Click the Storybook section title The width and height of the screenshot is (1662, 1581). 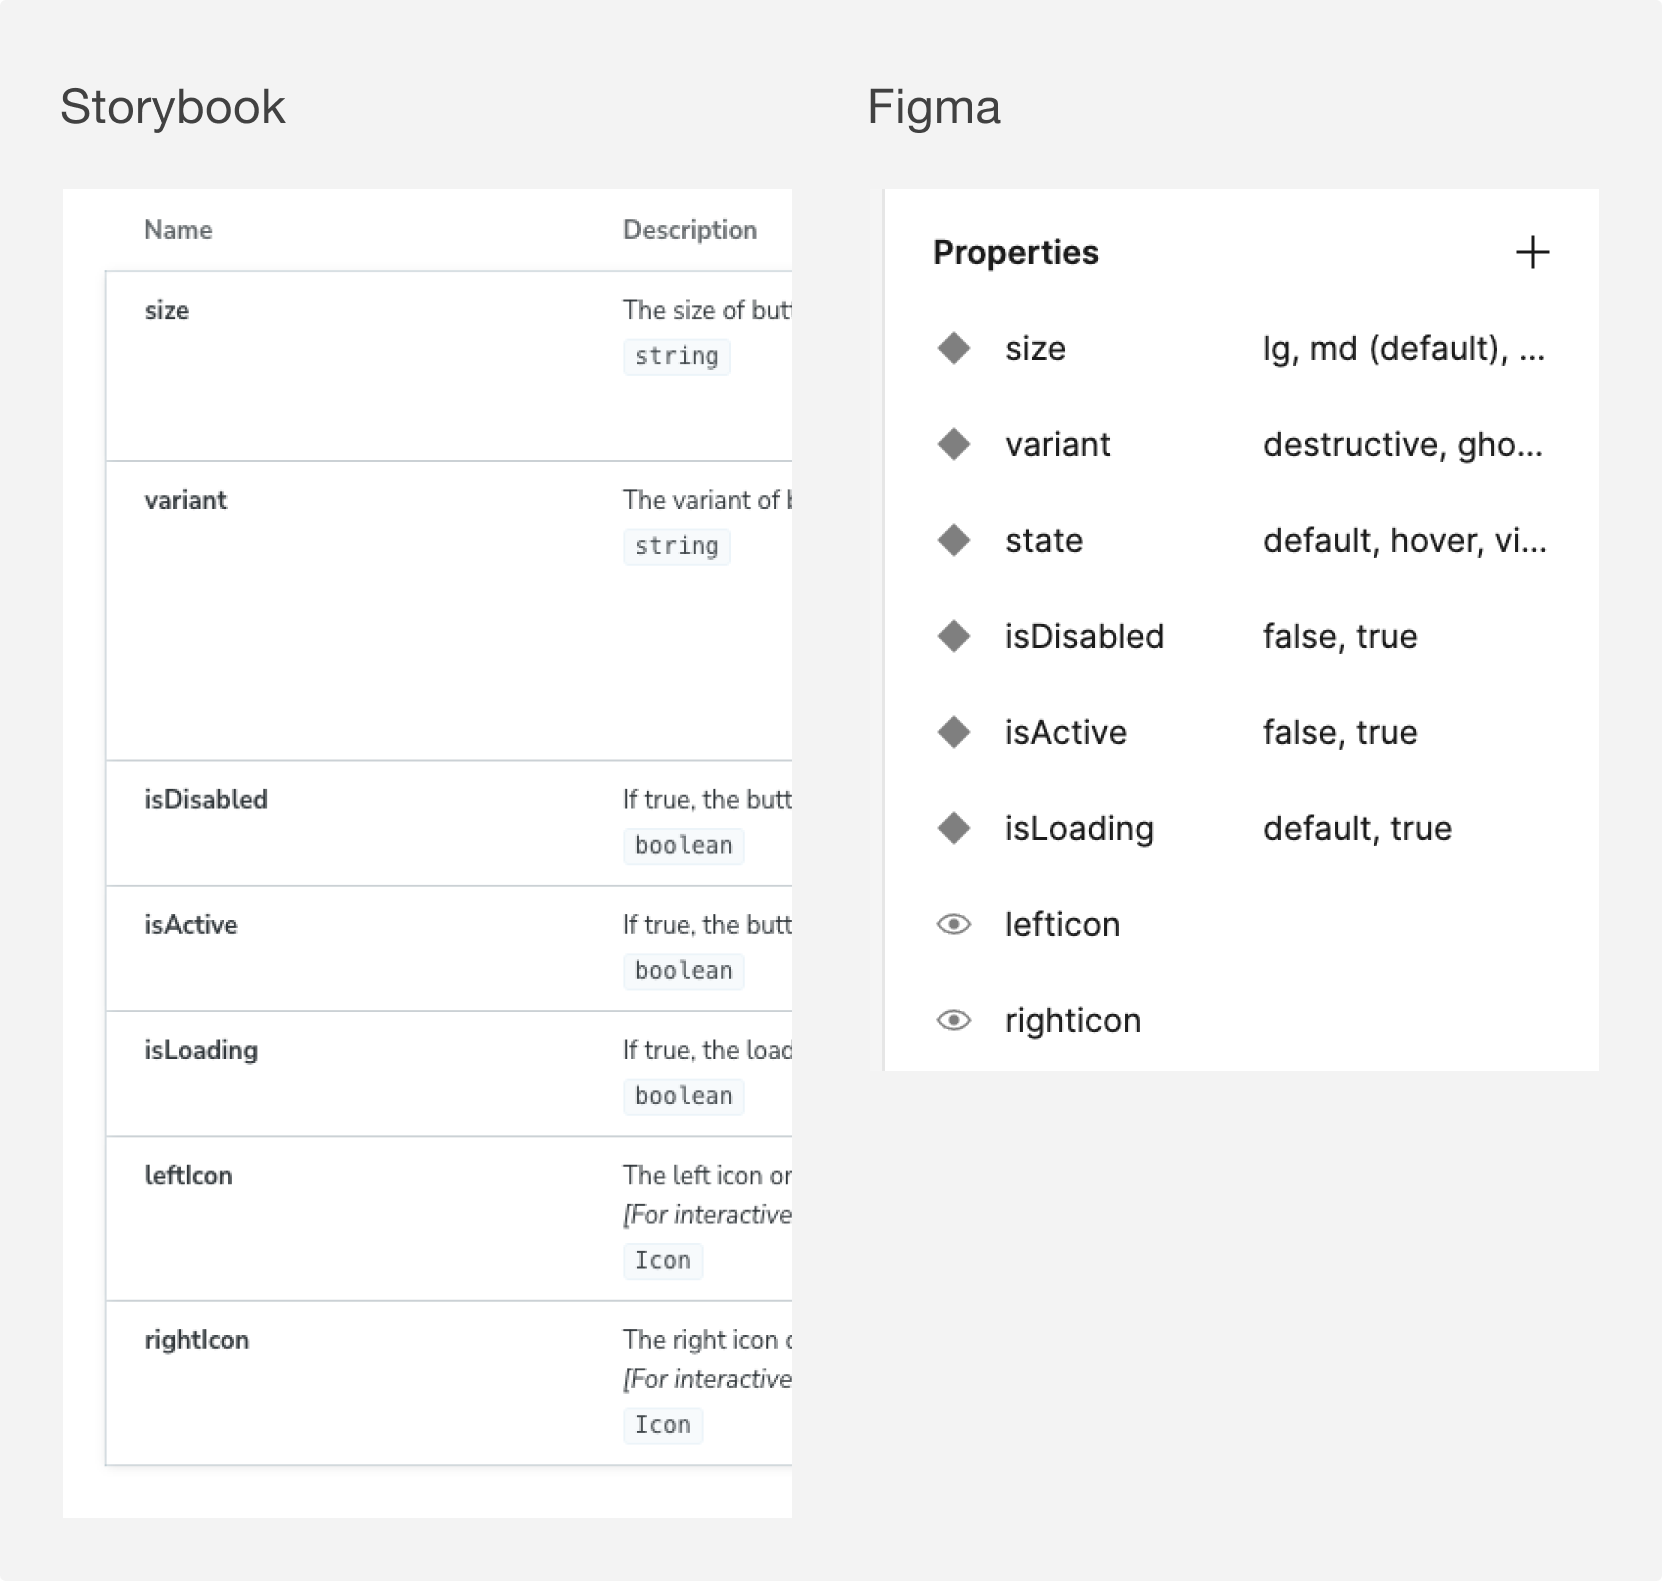click(173, 107)
